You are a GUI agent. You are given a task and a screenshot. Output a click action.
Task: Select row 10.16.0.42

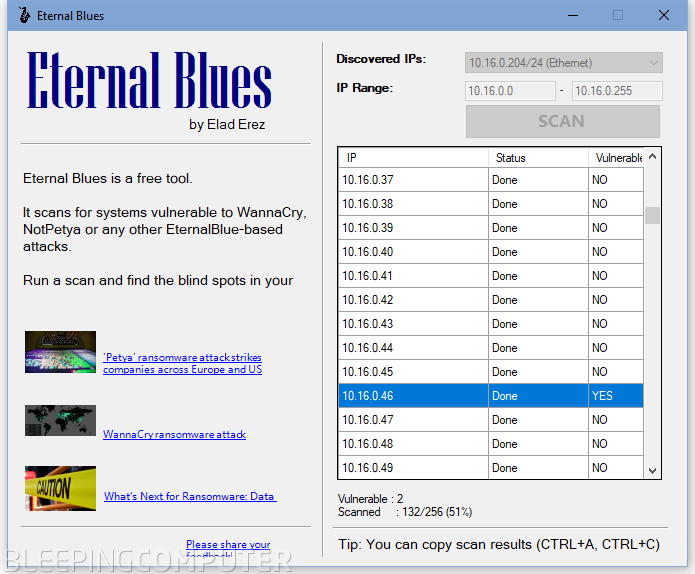coord(491,300)
